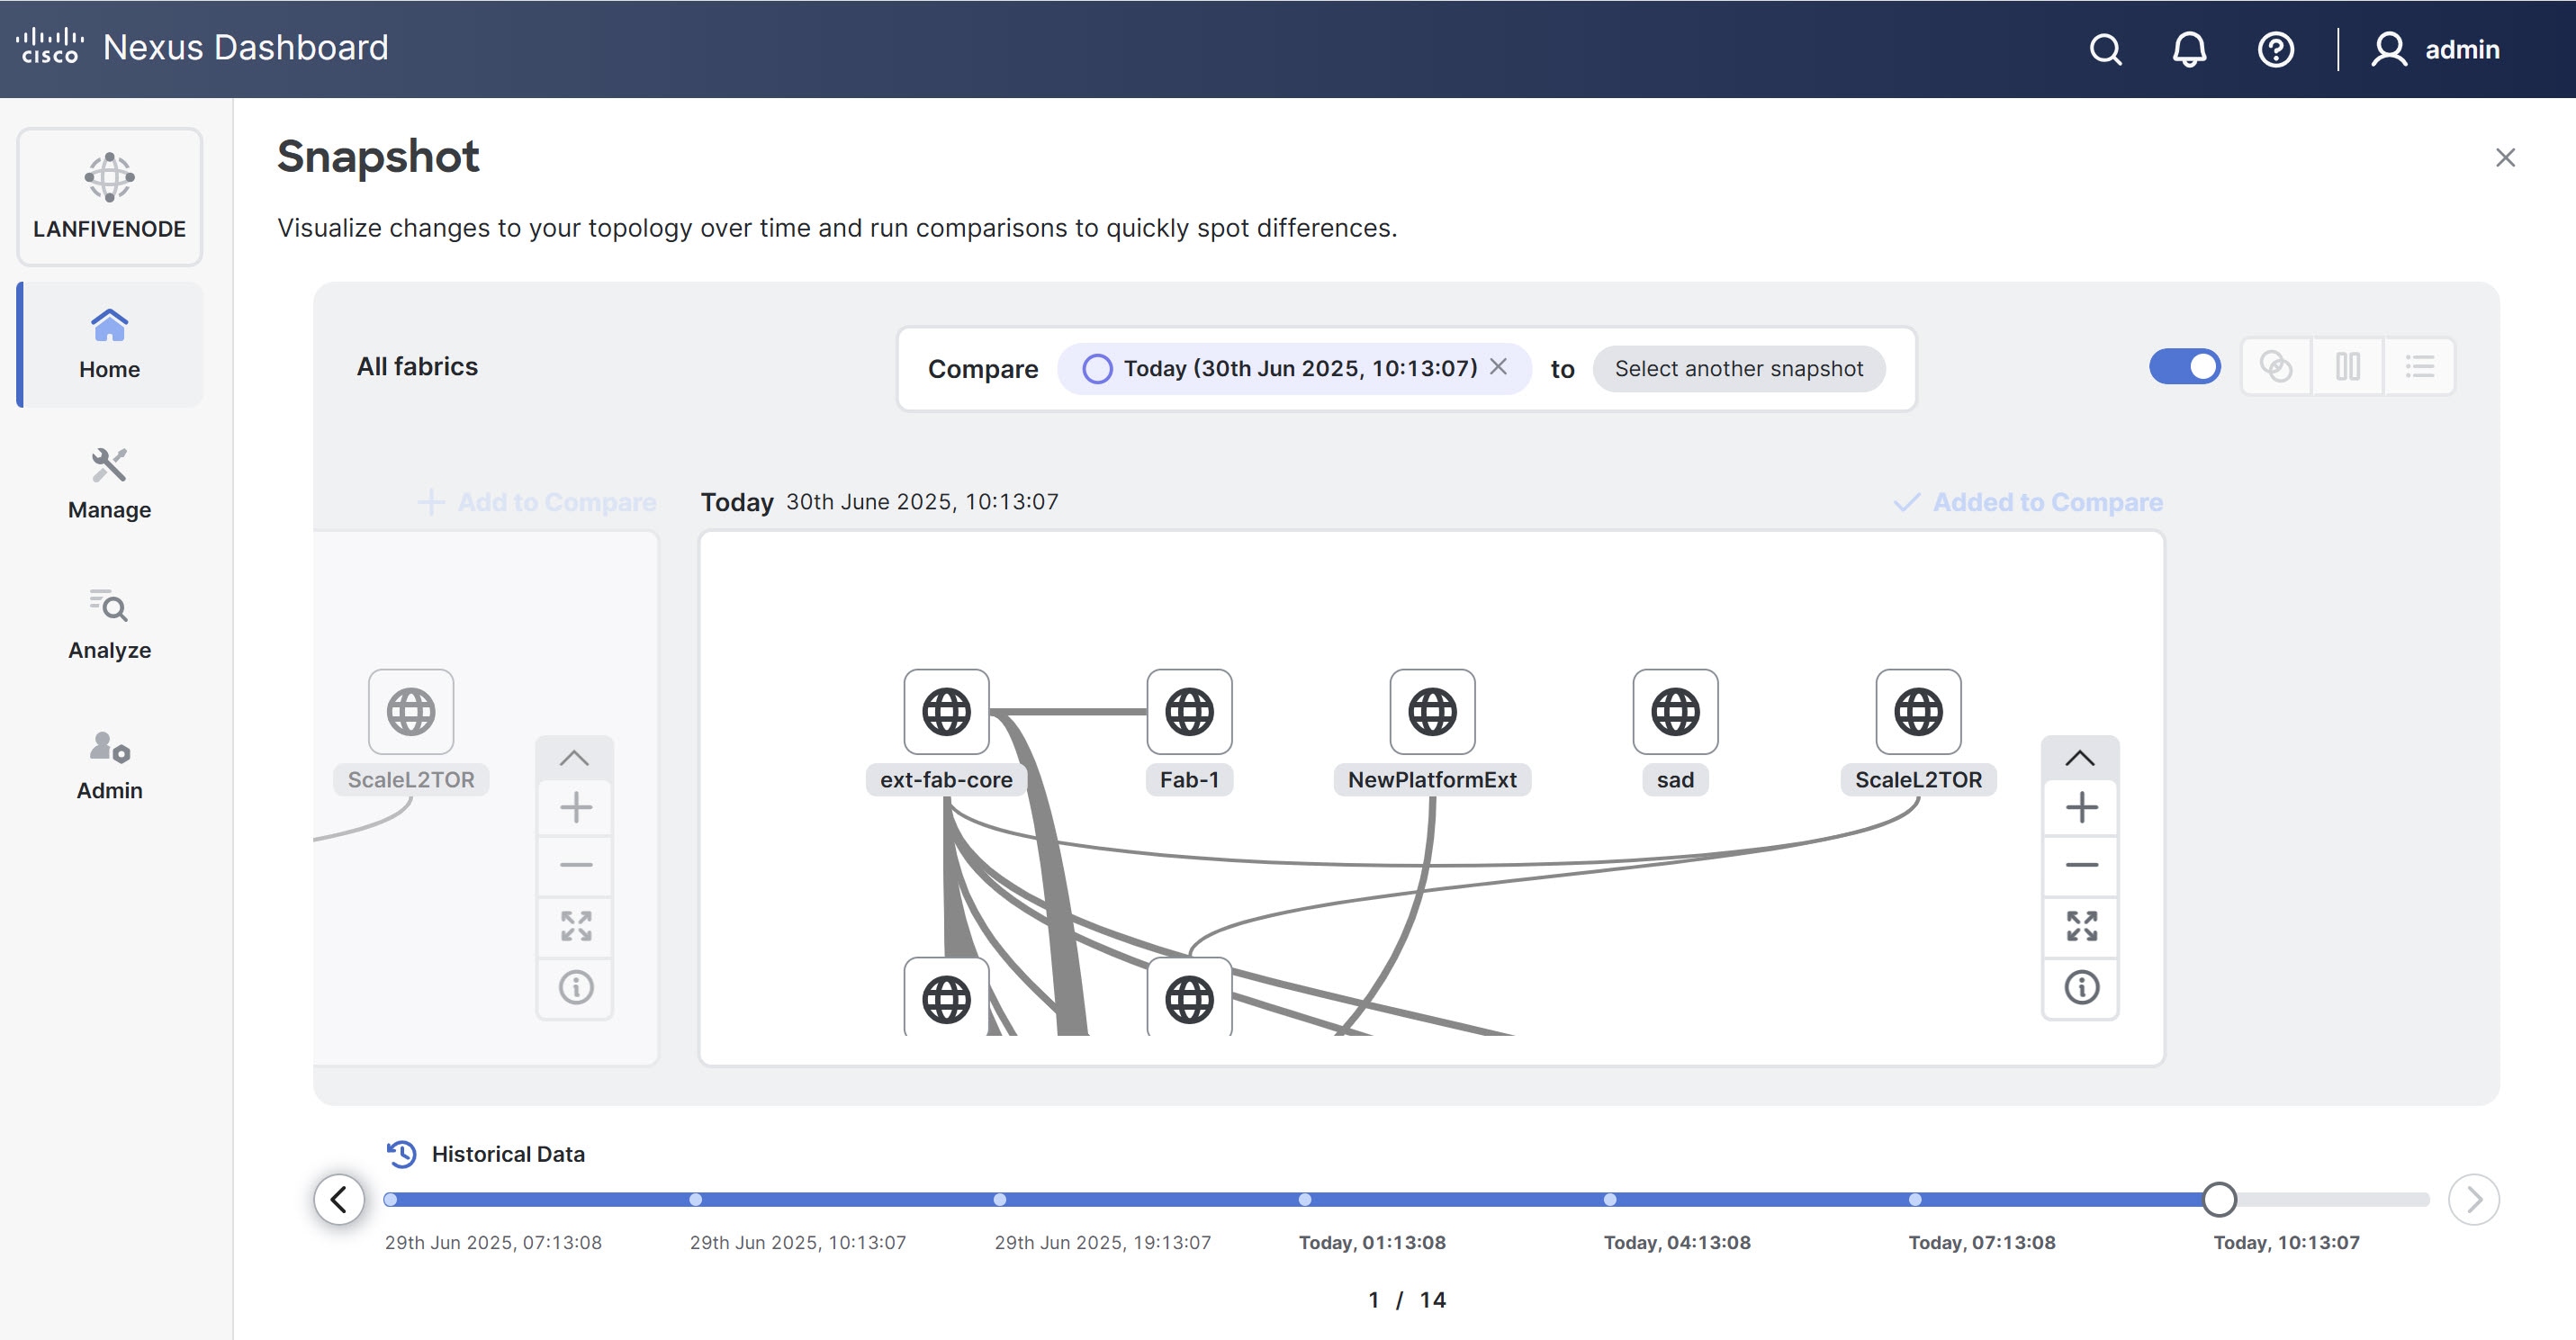
Task: Select timeline point 29th Jun 19:13:07
Action: [x=1000, y=1199]
